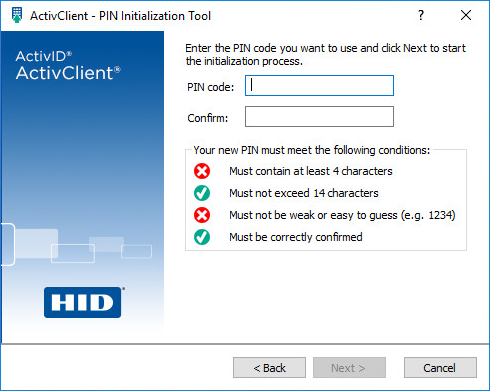Click the 'Confirm:' label
490x391 pixels.
point(208,118)
